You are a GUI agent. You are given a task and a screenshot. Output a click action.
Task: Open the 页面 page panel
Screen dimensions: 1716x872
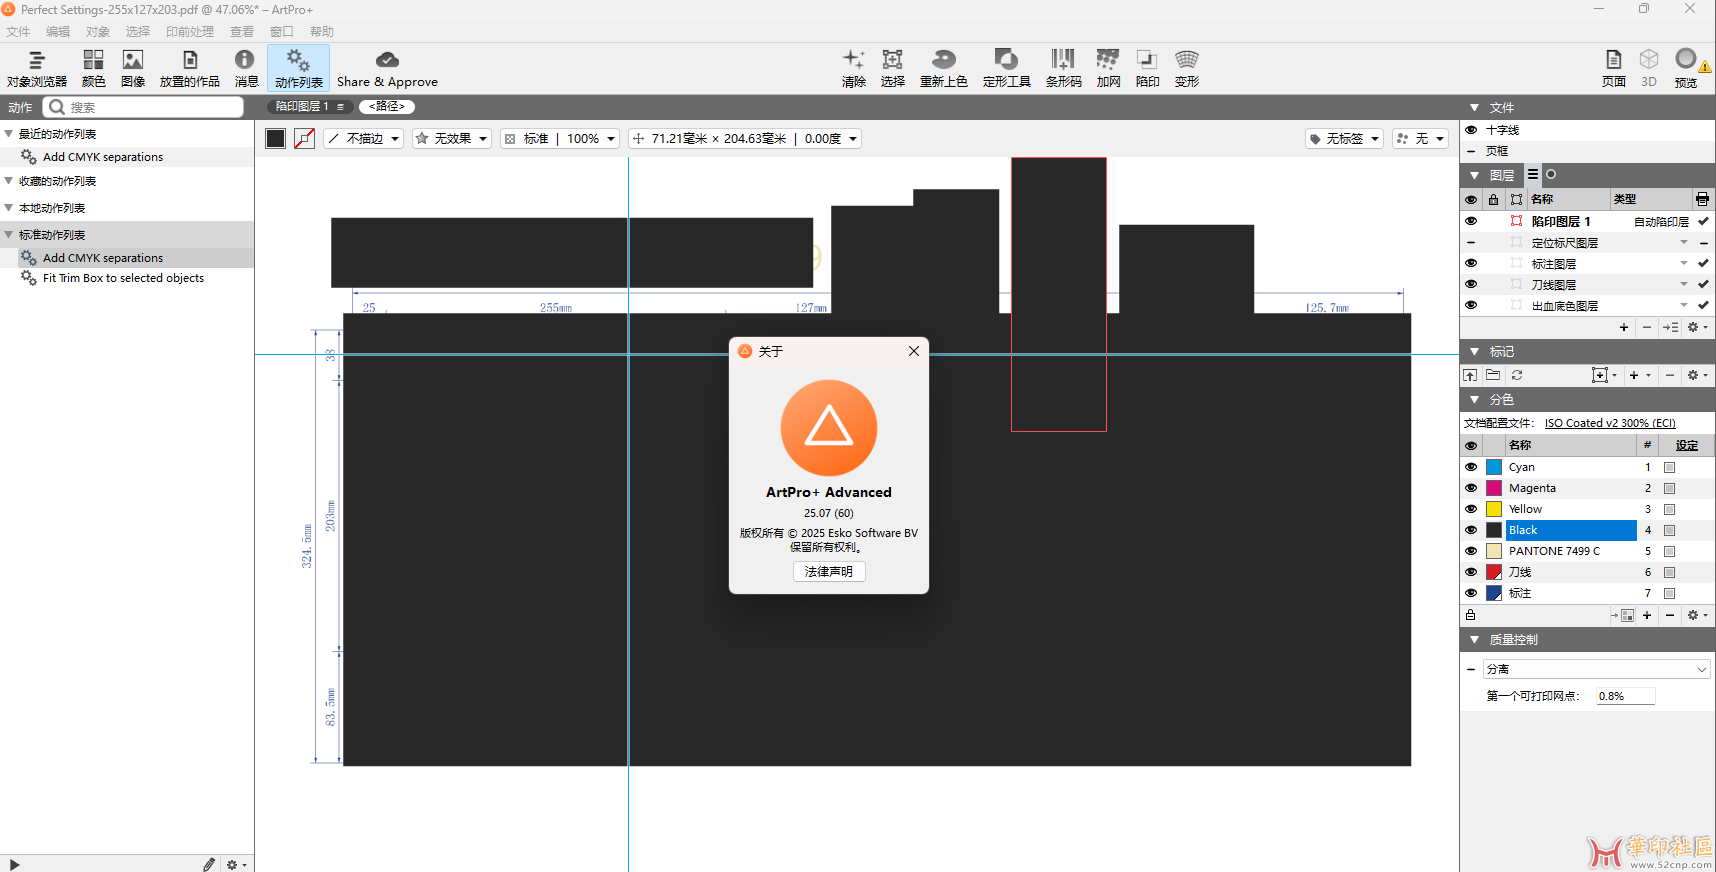point(1613,68)
